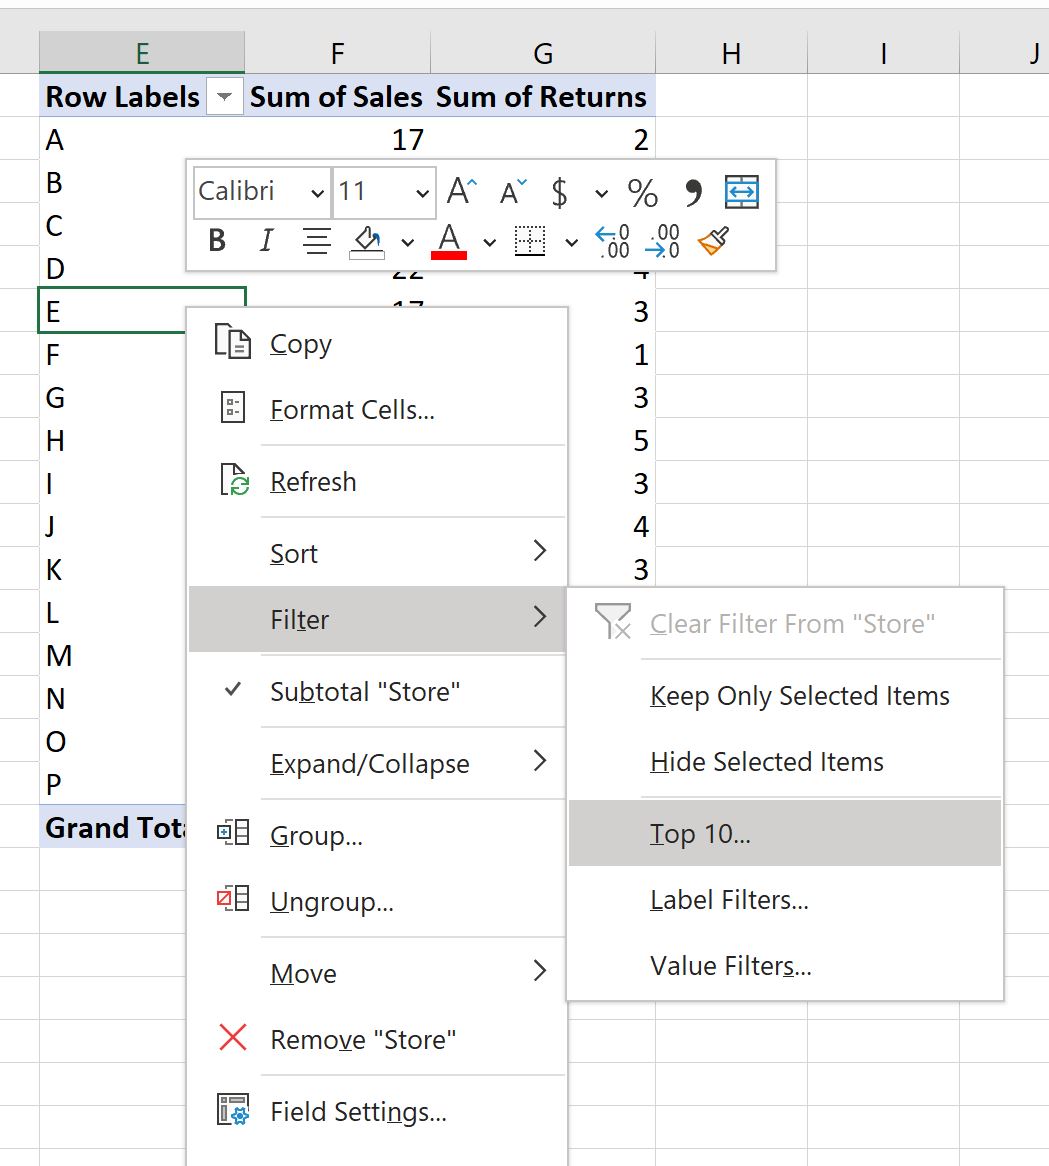Click row label A cell
The image size is (1049, 1166).
coord(142,140)
